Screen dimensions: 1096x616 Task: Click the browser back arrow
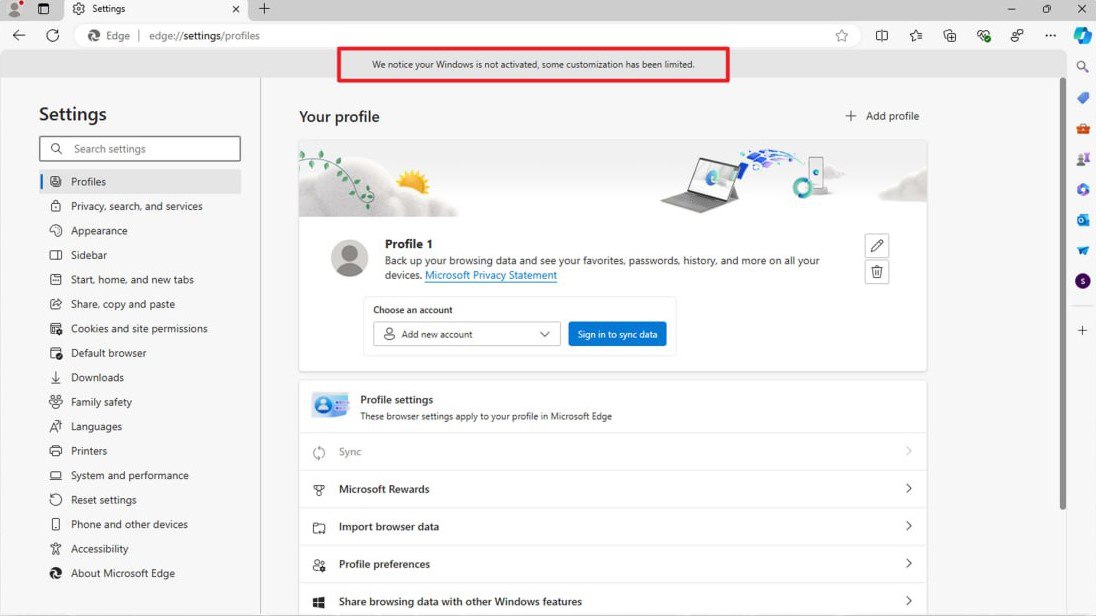tap(19, 36)
